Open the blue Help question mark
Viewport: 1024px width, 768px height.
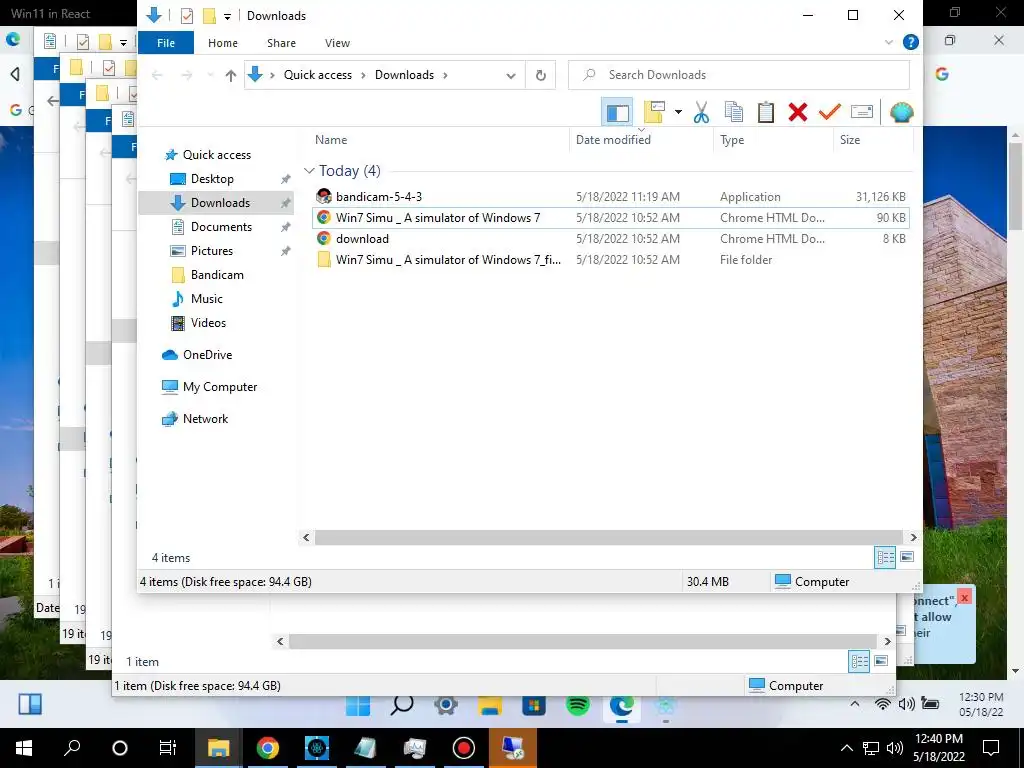[x=910, y=42]
